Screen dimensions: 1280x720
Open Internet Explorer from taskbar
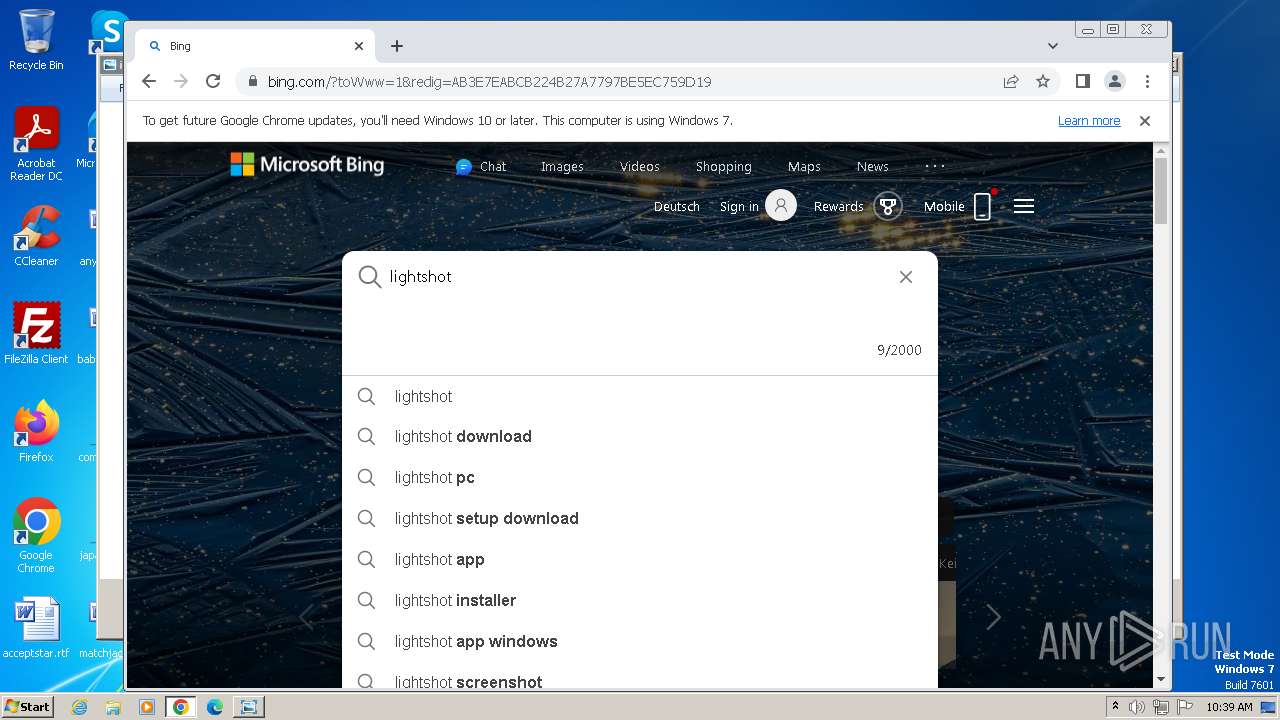(x=80, y=707)
